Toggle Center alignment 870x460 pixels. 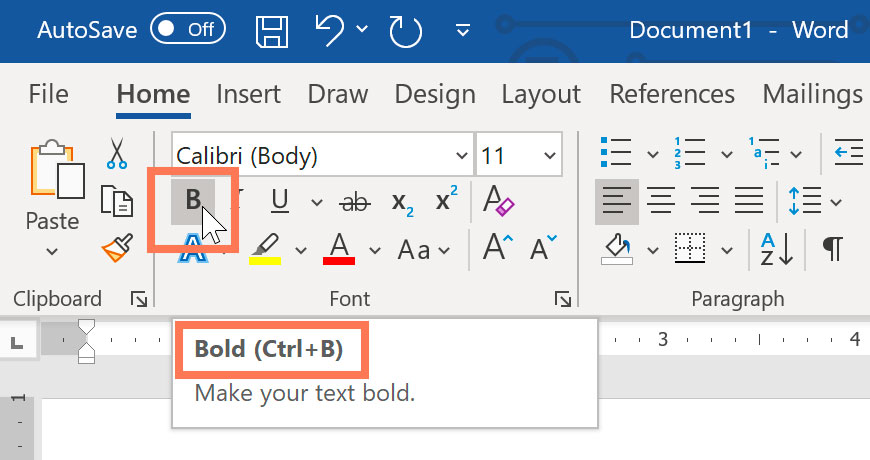[661, 200]
